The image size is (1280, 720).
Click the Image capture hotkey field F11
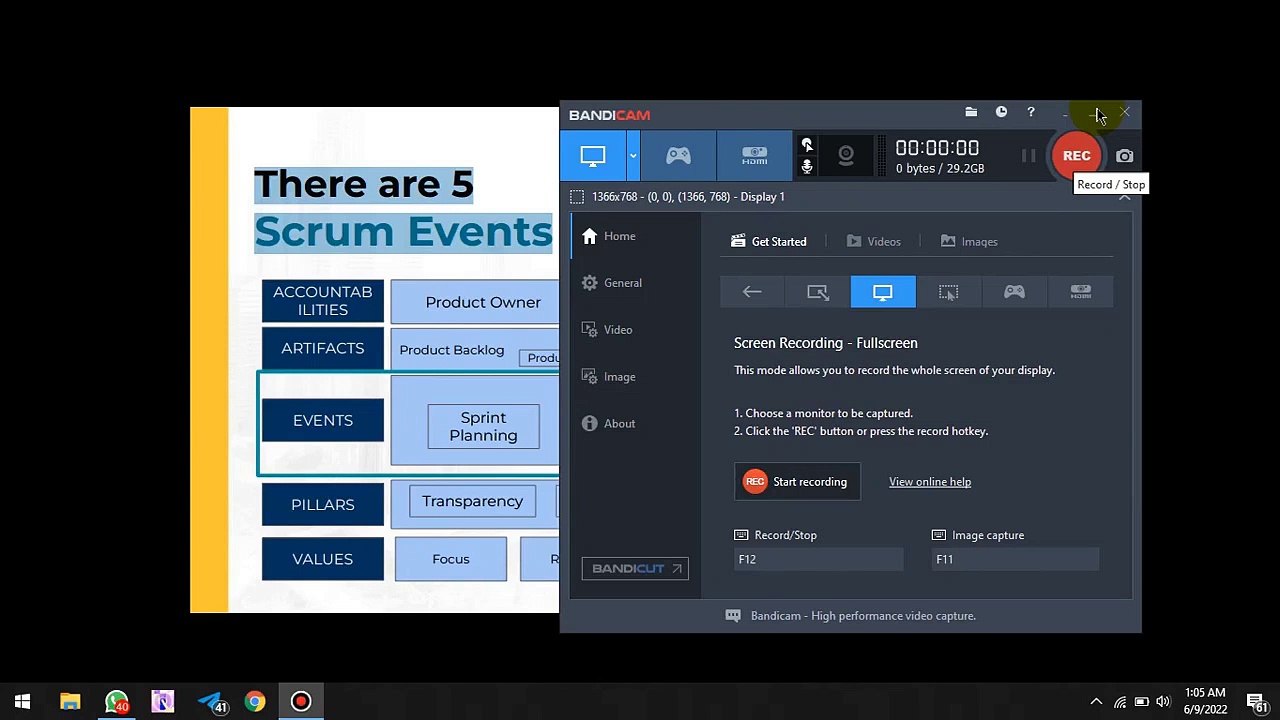tap(1015, 560)
